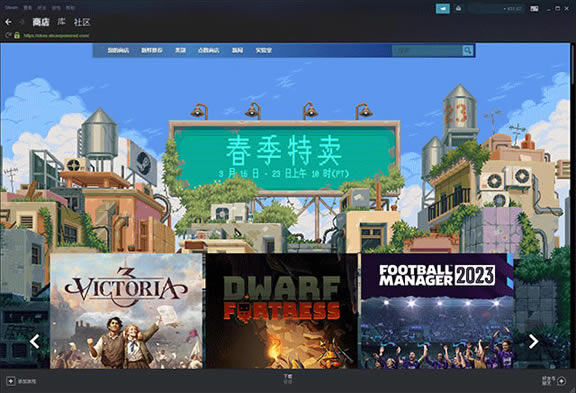Click the plus icon to add game
The height and width of the screenshot is (393, 576).
11,381
